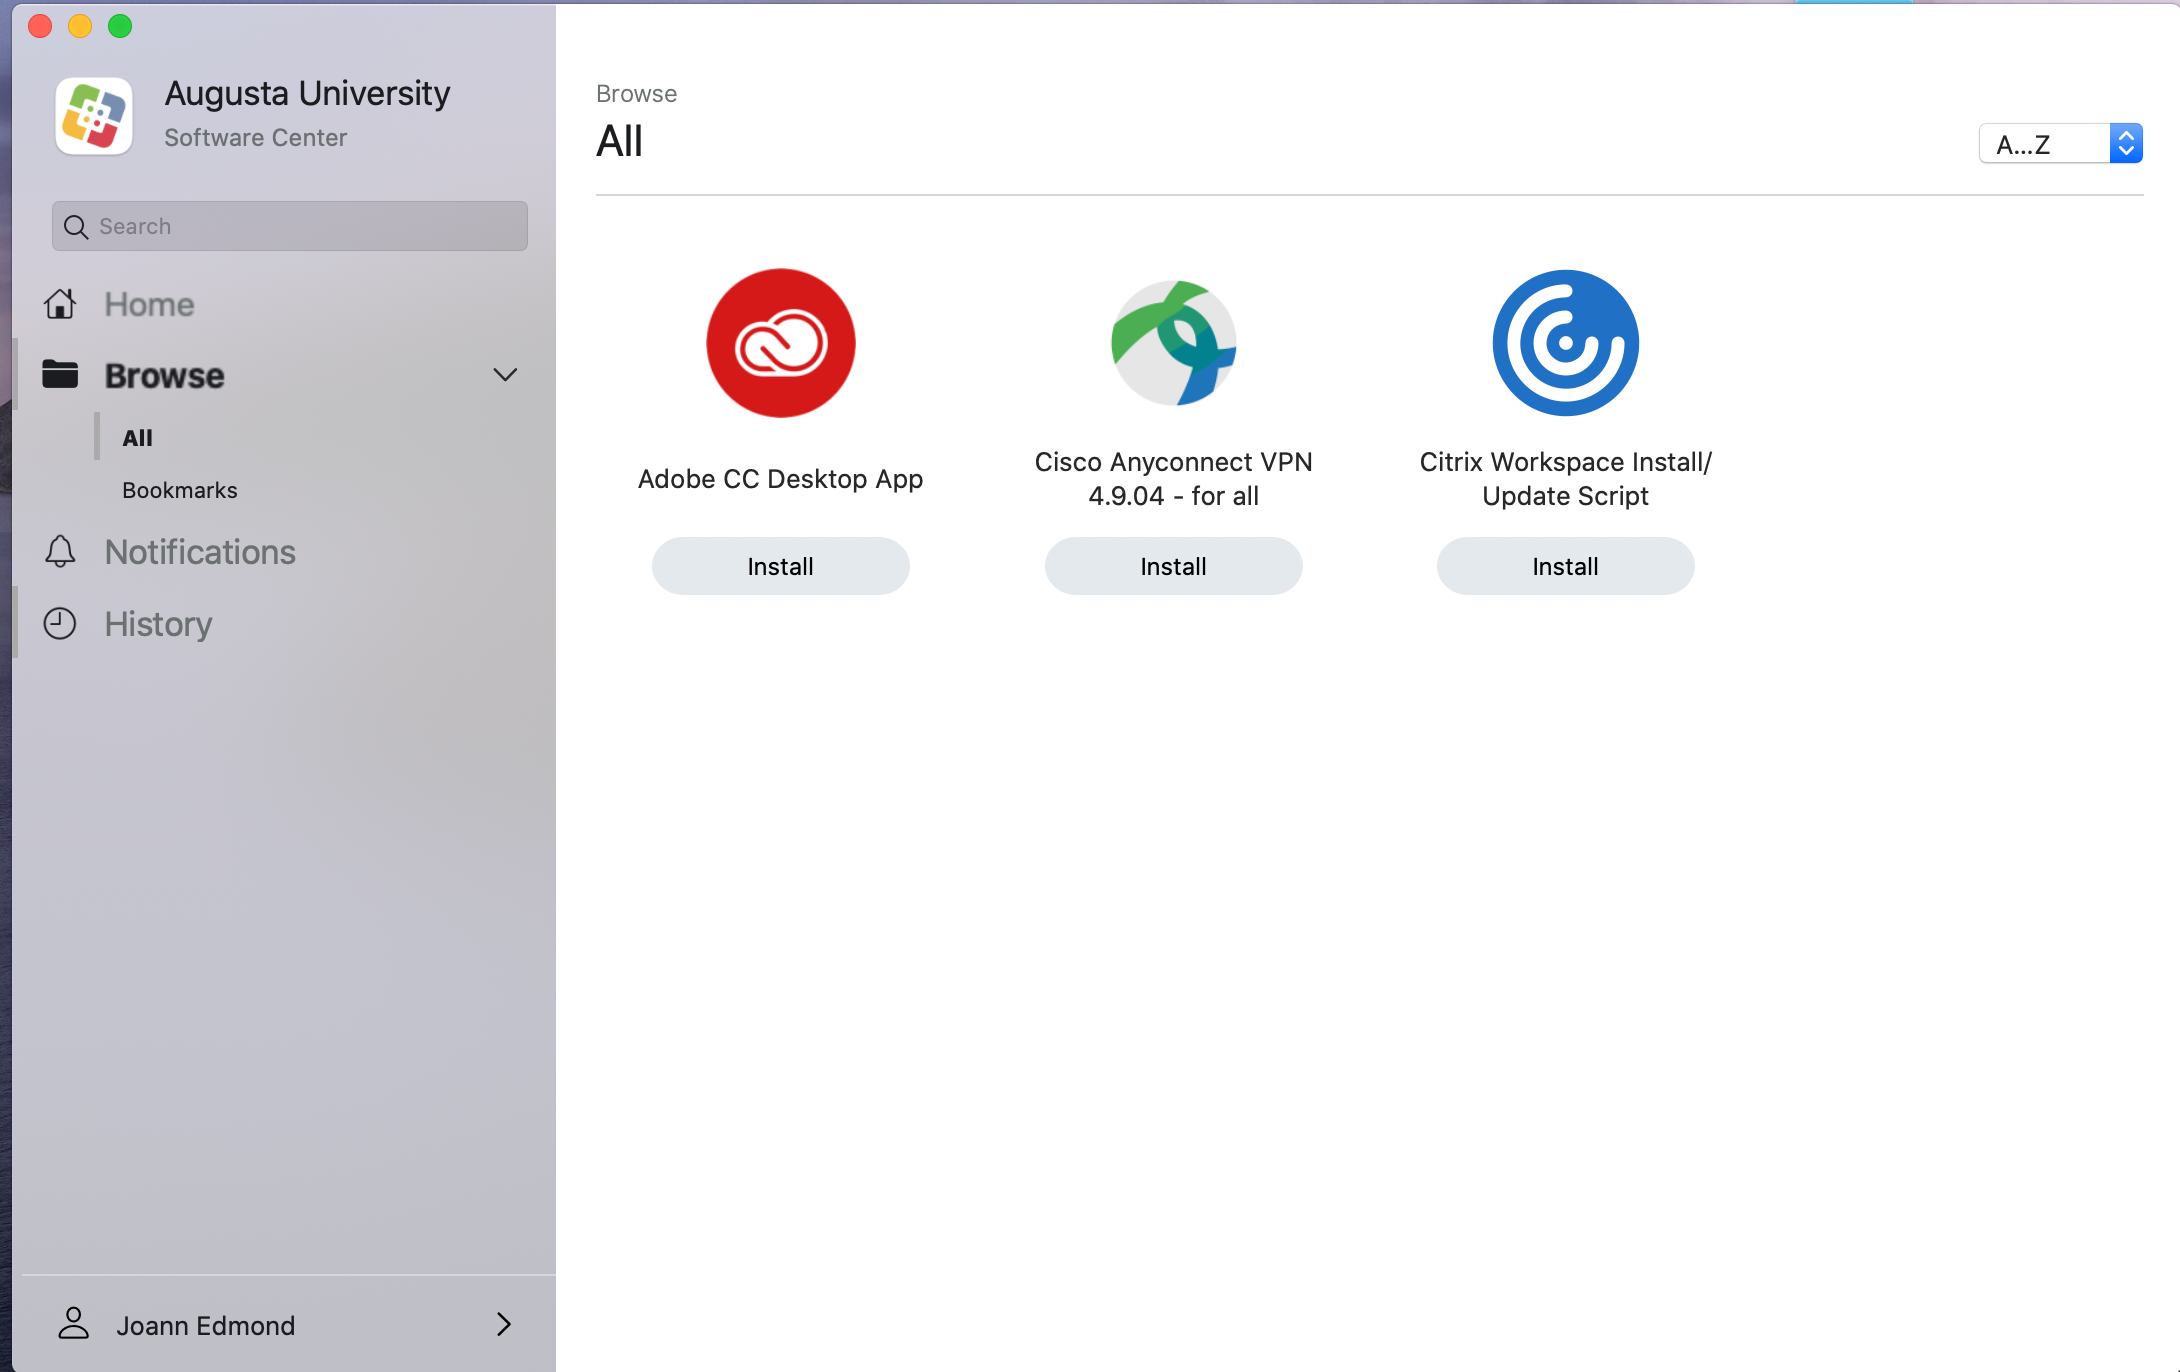Select the Browse sidebar item
This screenshot has width=2180, height=1372.
(165, 375)
